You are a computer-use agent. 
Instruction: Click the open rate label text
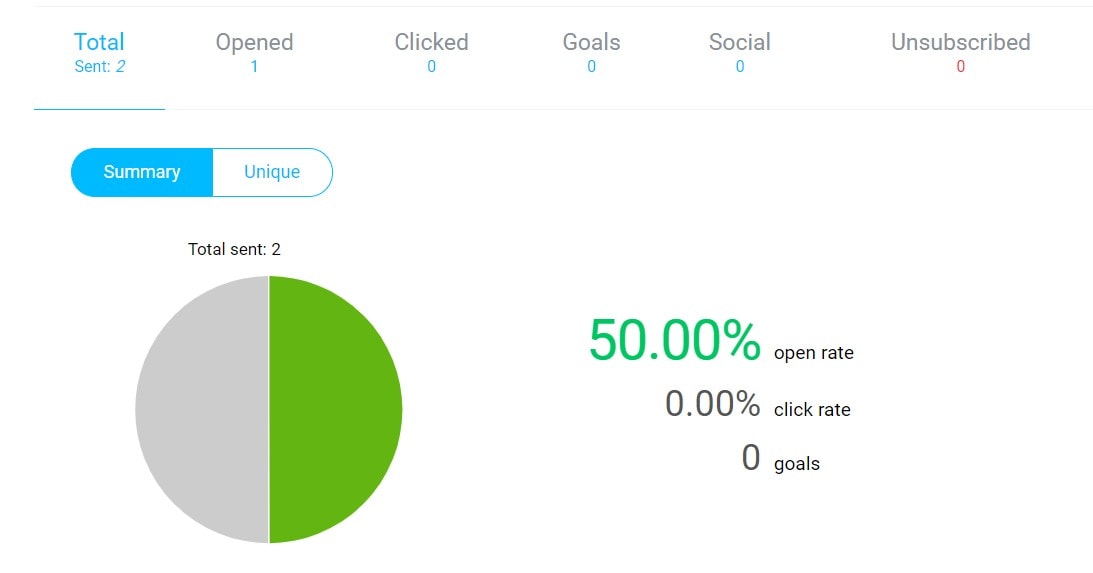pyautogui.click(x=813, y=353)
